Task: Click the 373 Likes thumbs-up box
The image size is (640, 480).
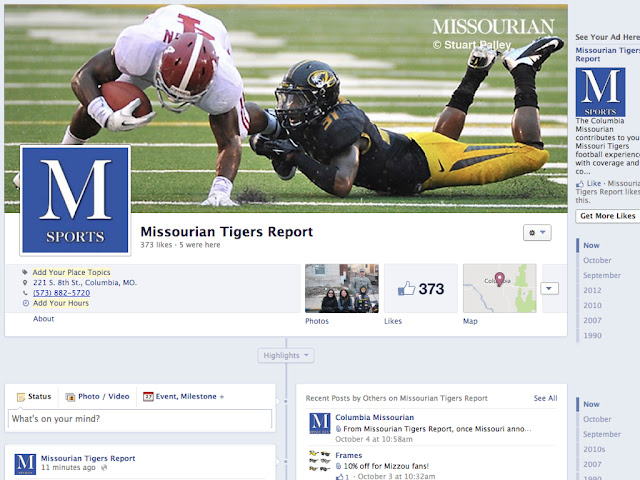Action: pyautogui.click(x=421, y=289)
